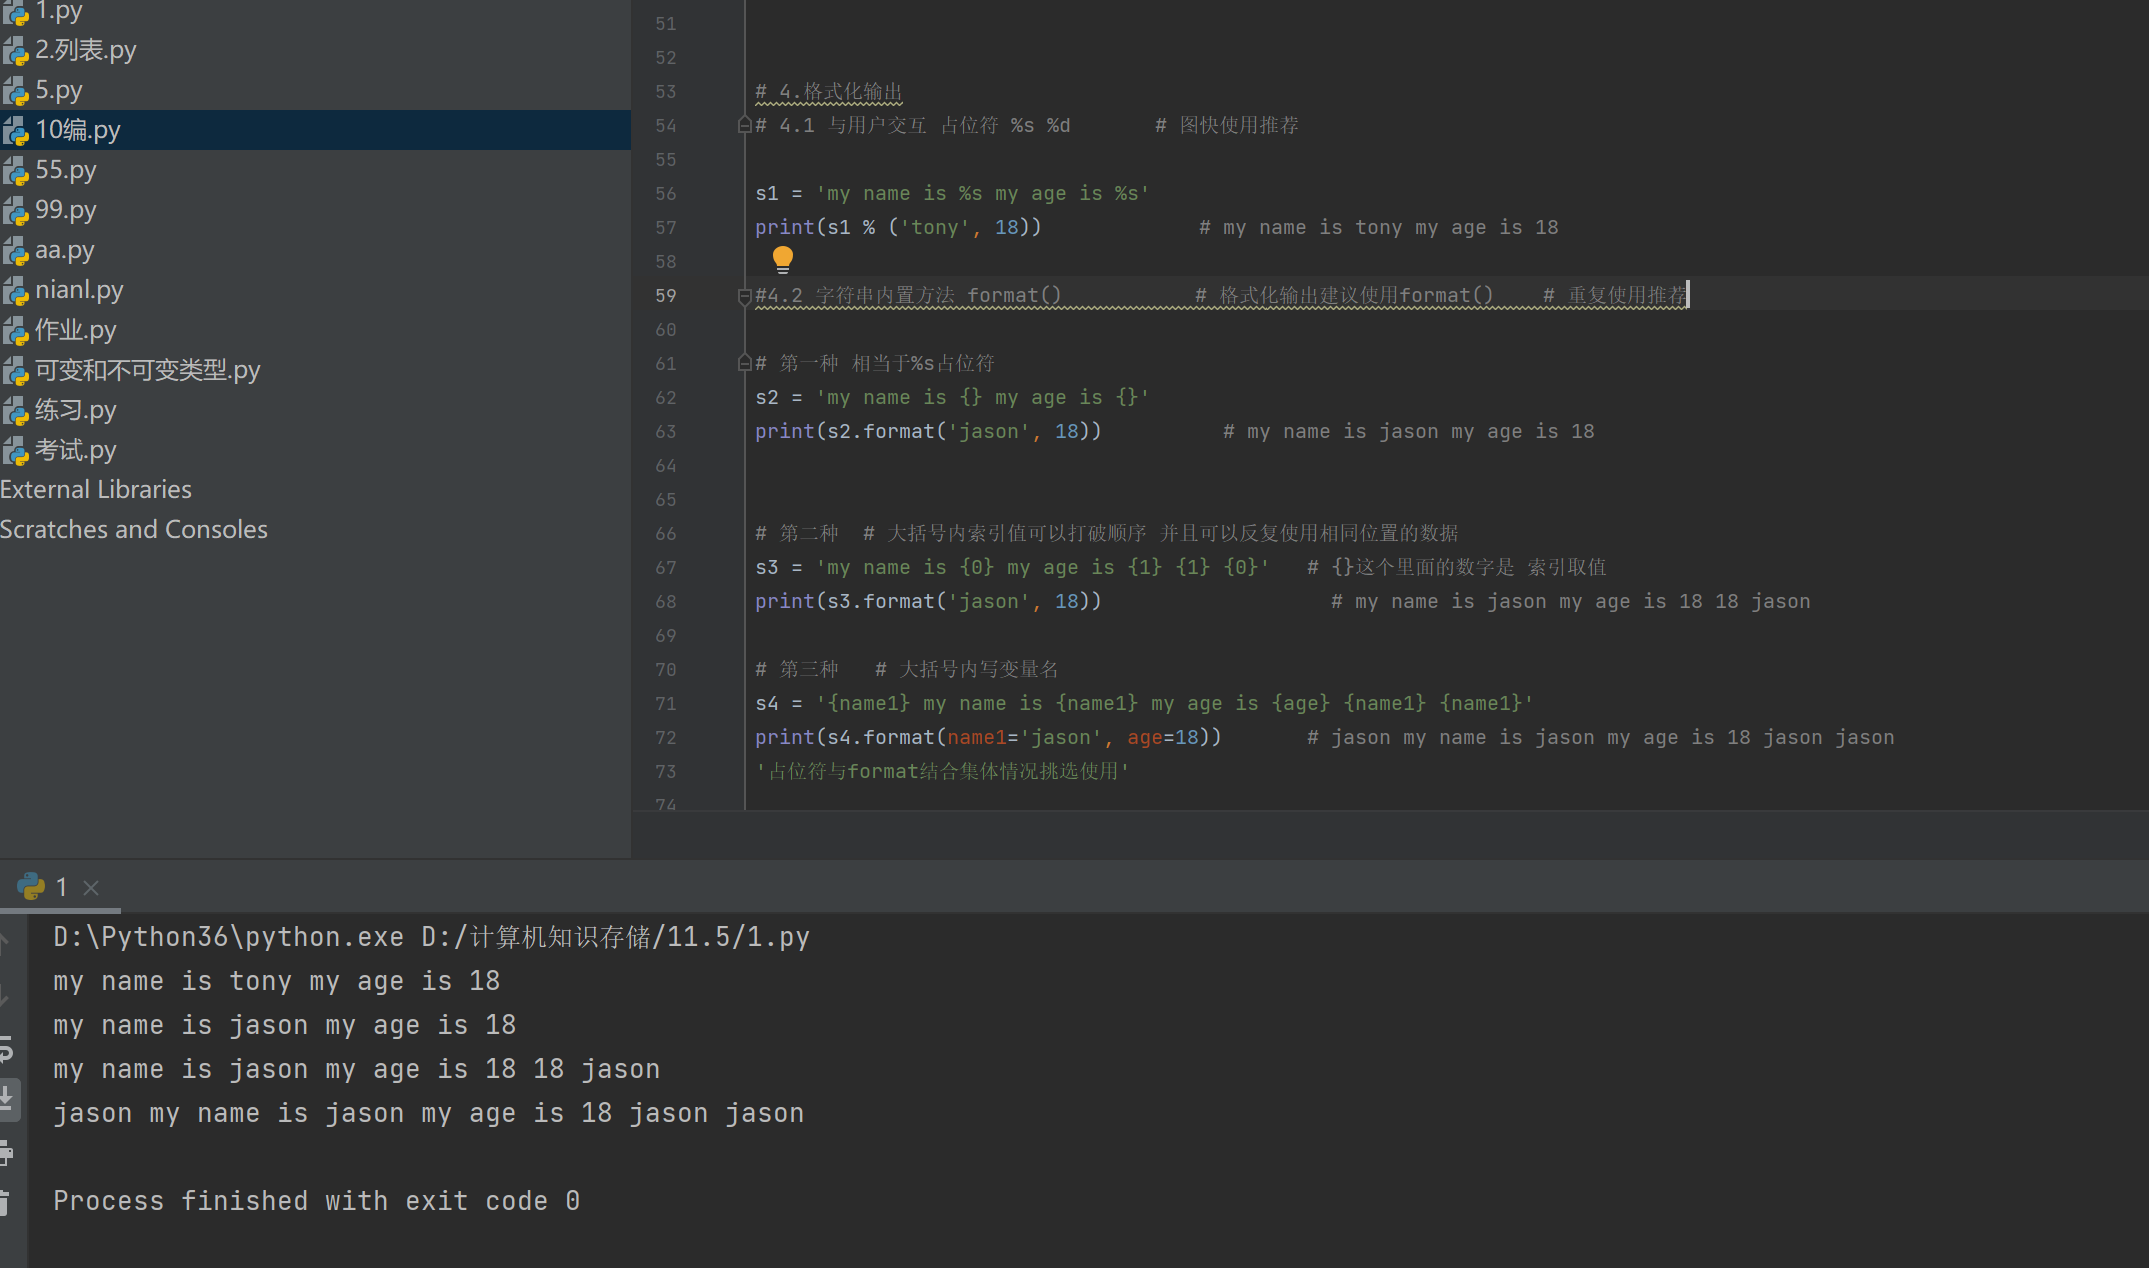Expand External Libraries node

click(96, 489)
